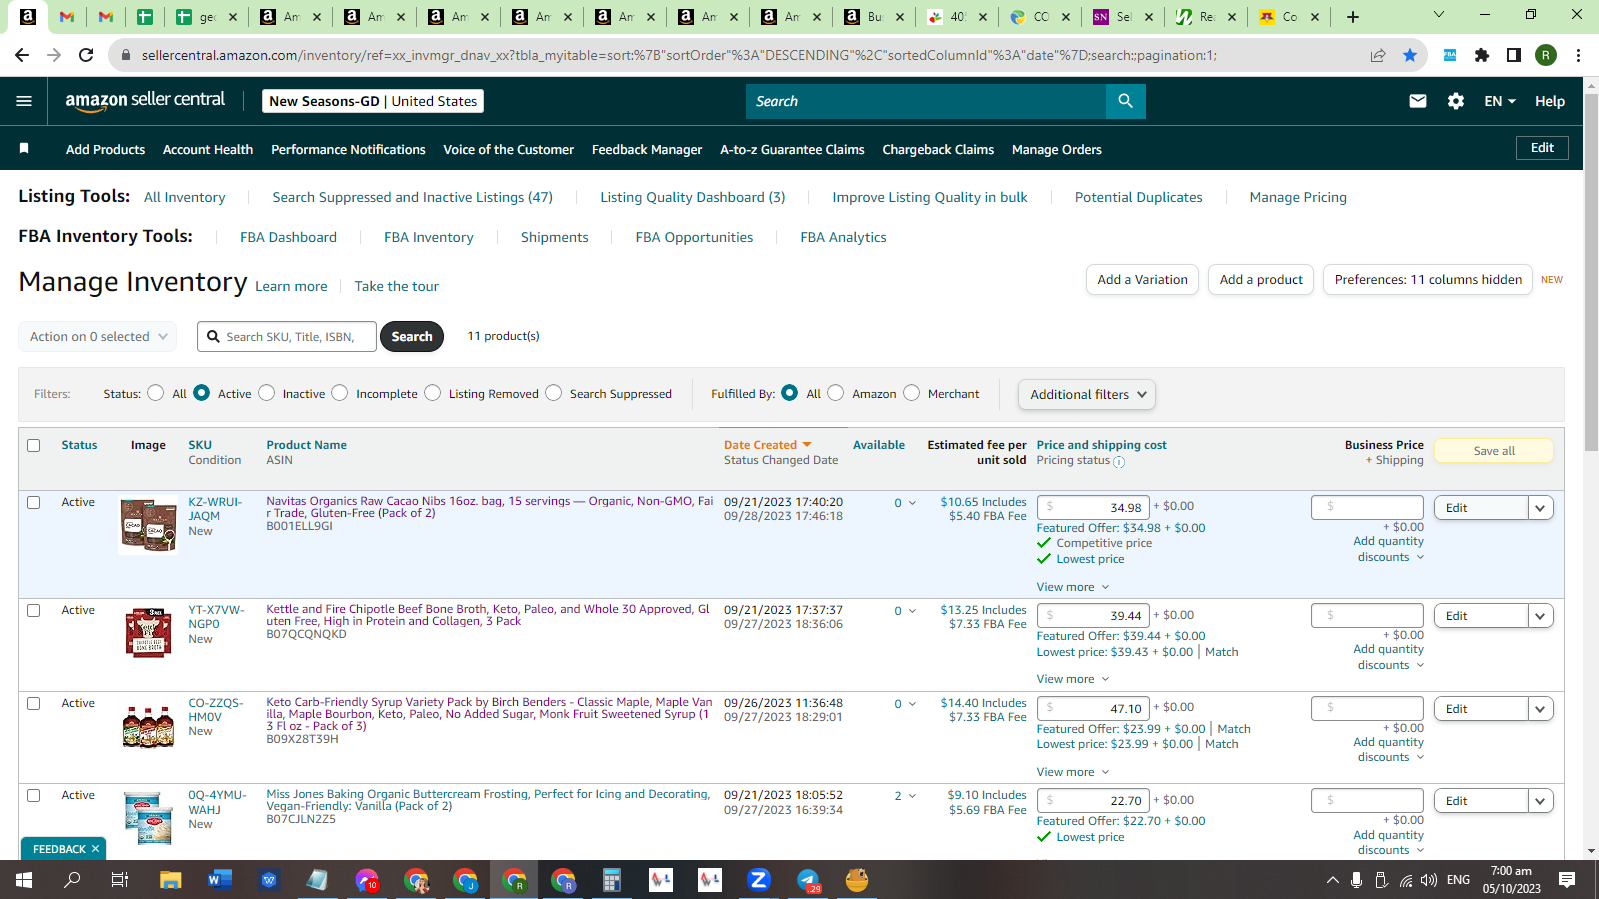Check the Miss Jones Baking Frosting row
Image resolution: width=1599 pixels, height=899 pixels.
pos(34,796)
